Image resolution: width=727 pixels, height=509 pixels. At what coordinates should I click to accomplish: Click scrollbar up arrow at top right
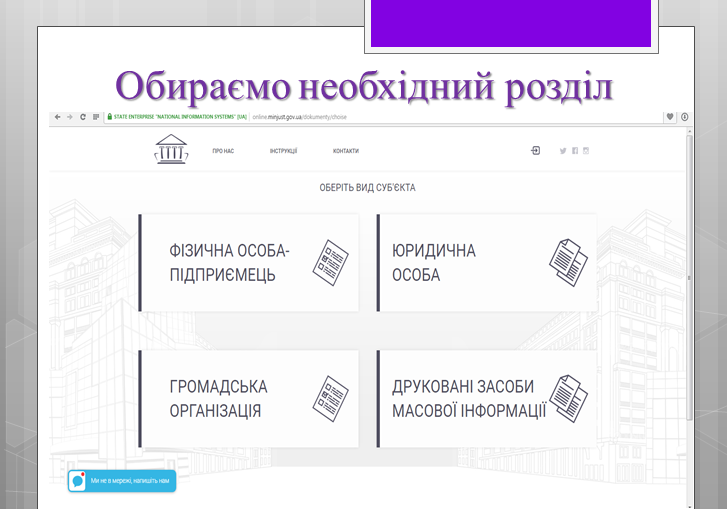pyautogui.click(x=689, y=132)
